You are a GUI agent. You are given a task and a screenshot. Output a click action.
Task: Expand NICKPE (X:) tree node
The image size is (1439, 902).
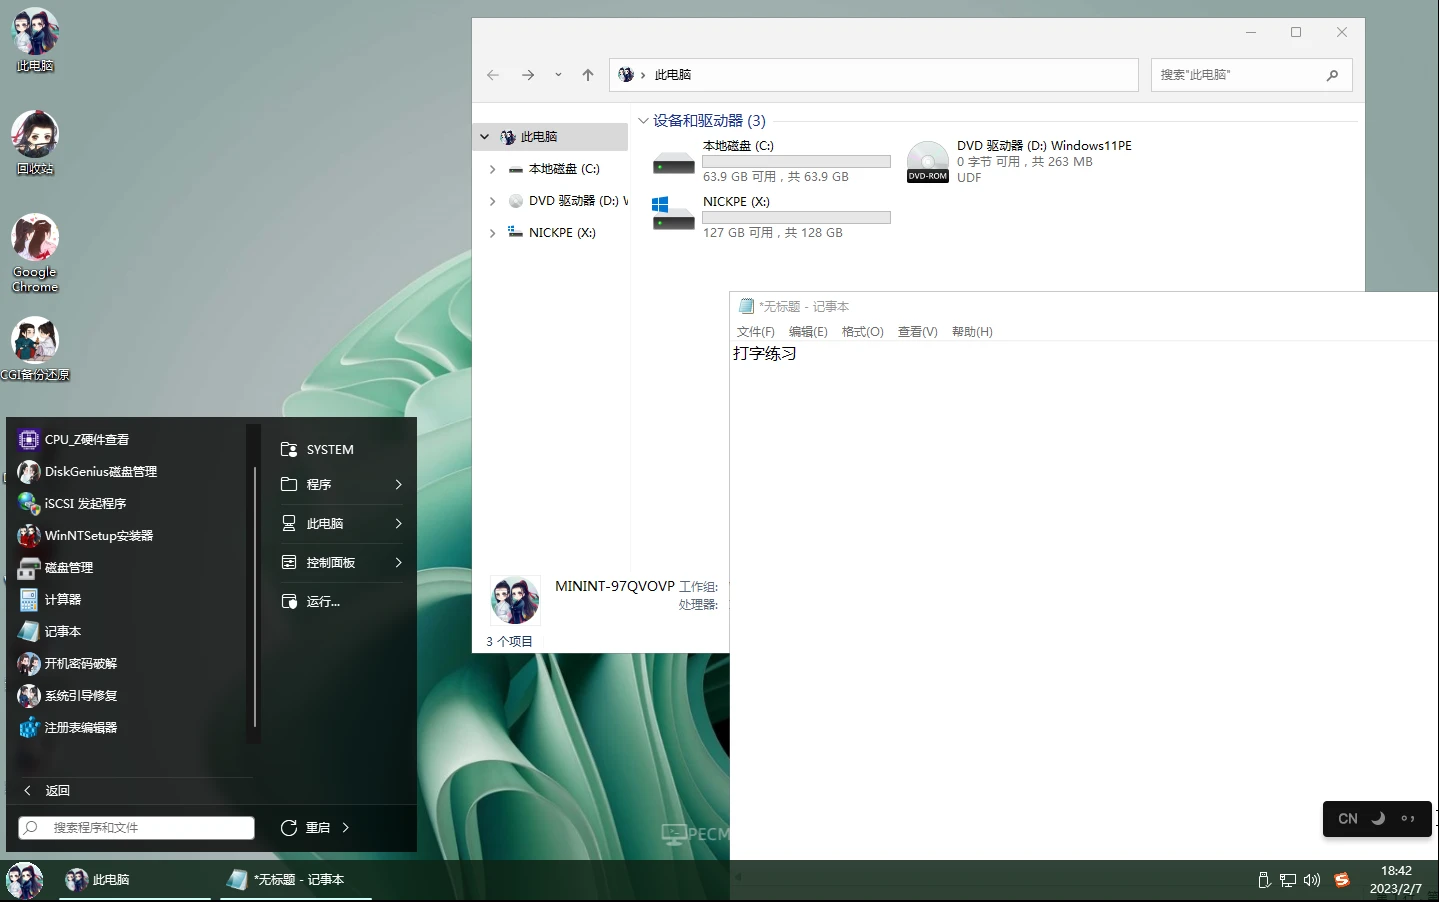[492, 233]
